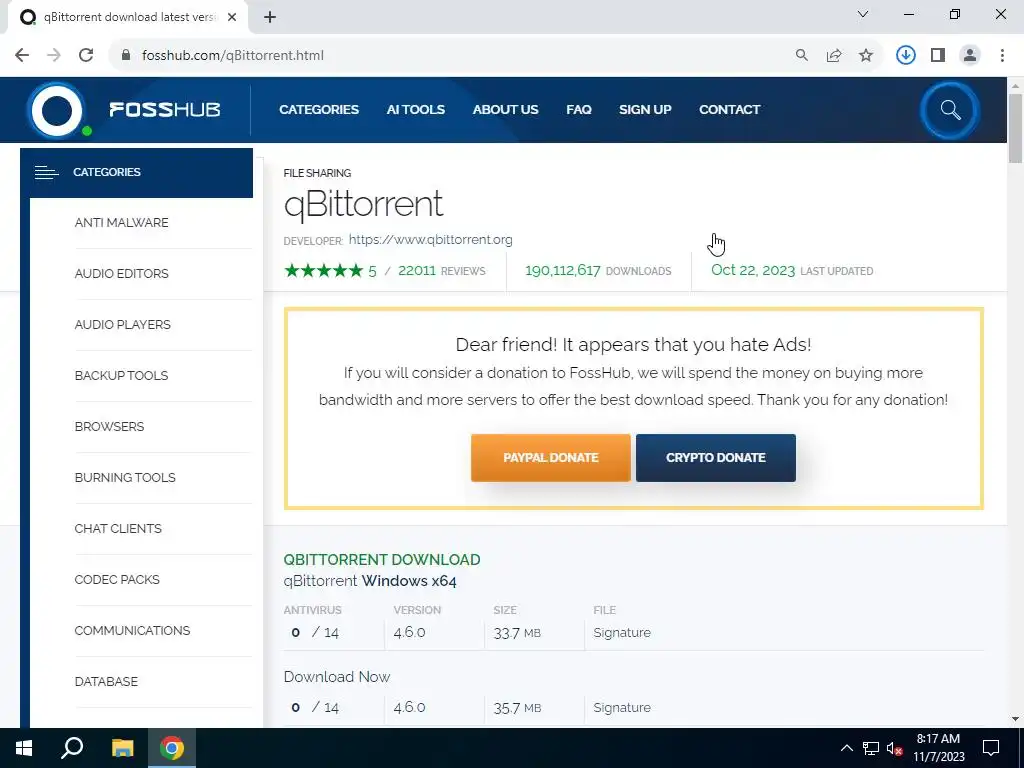
Task: Click the Chrome taskbar icon
Action: tap(172, 748)
